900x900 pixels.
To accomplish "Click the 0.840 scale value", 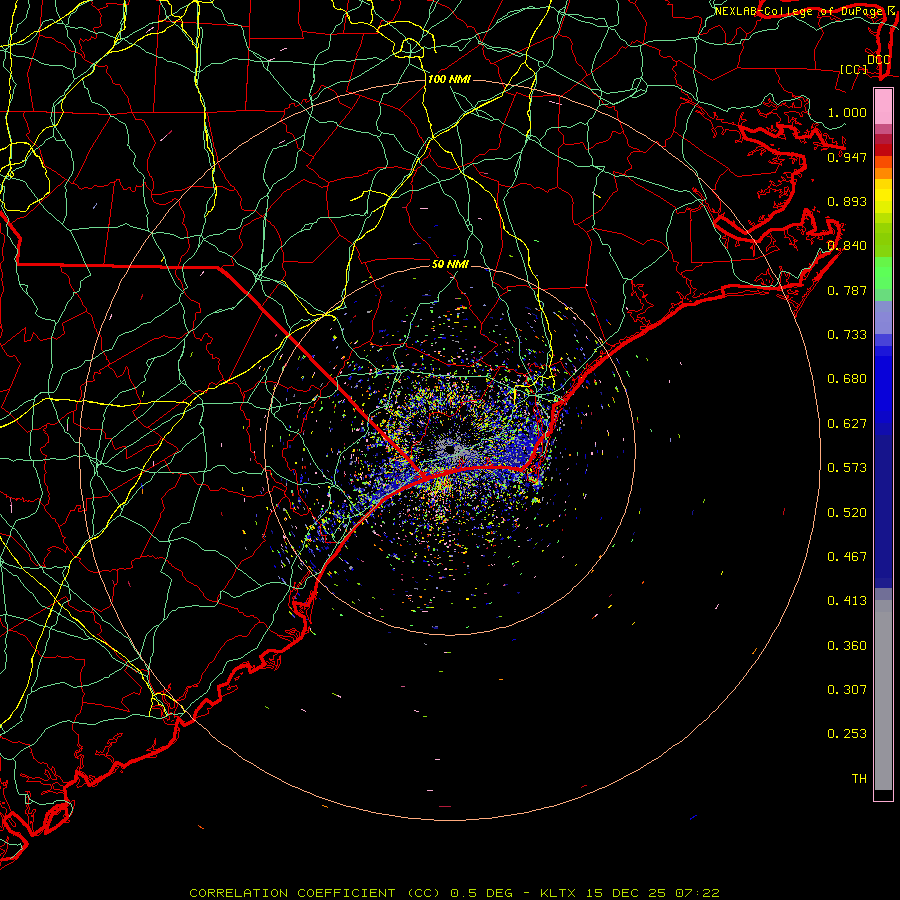I will pos(847,246).
